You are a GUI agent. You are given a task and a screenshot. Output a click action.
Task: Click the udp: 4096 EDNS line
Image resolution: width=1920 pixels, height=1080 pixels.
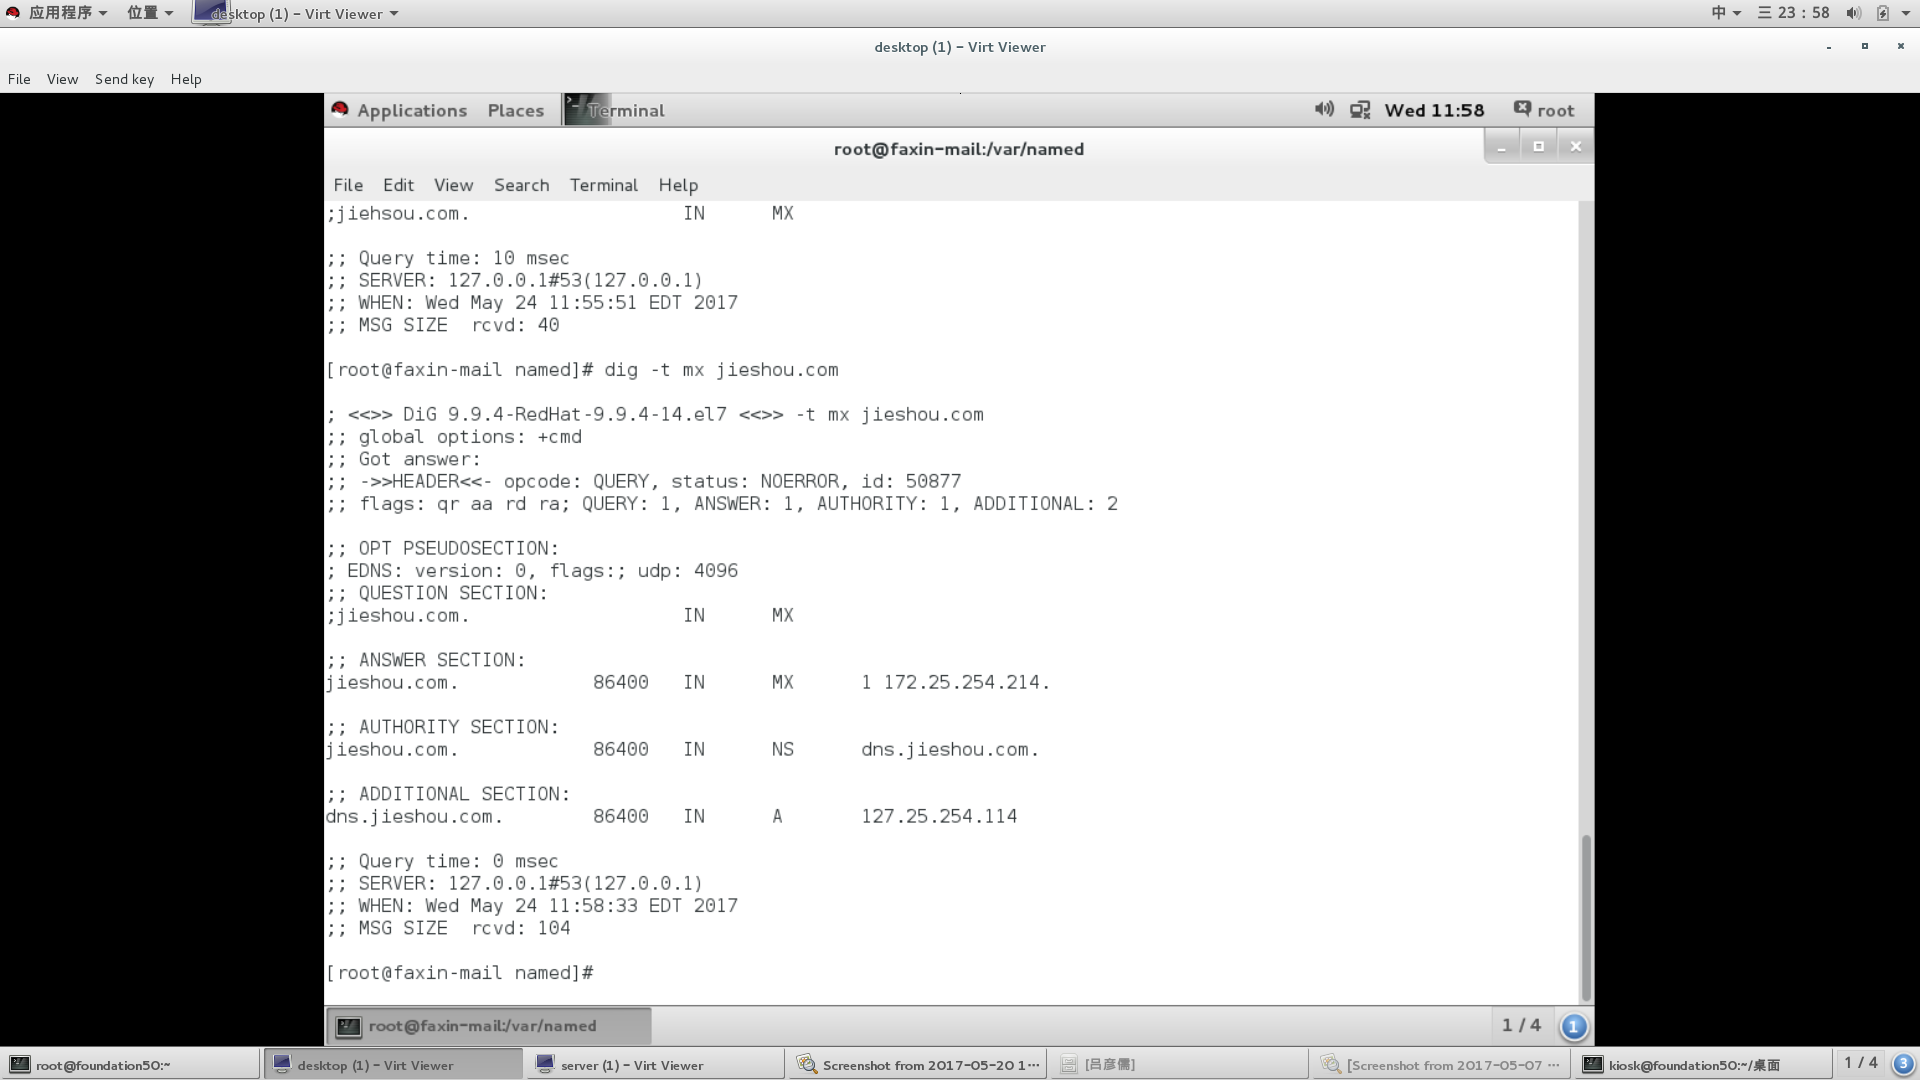click(x=532, y=571)
